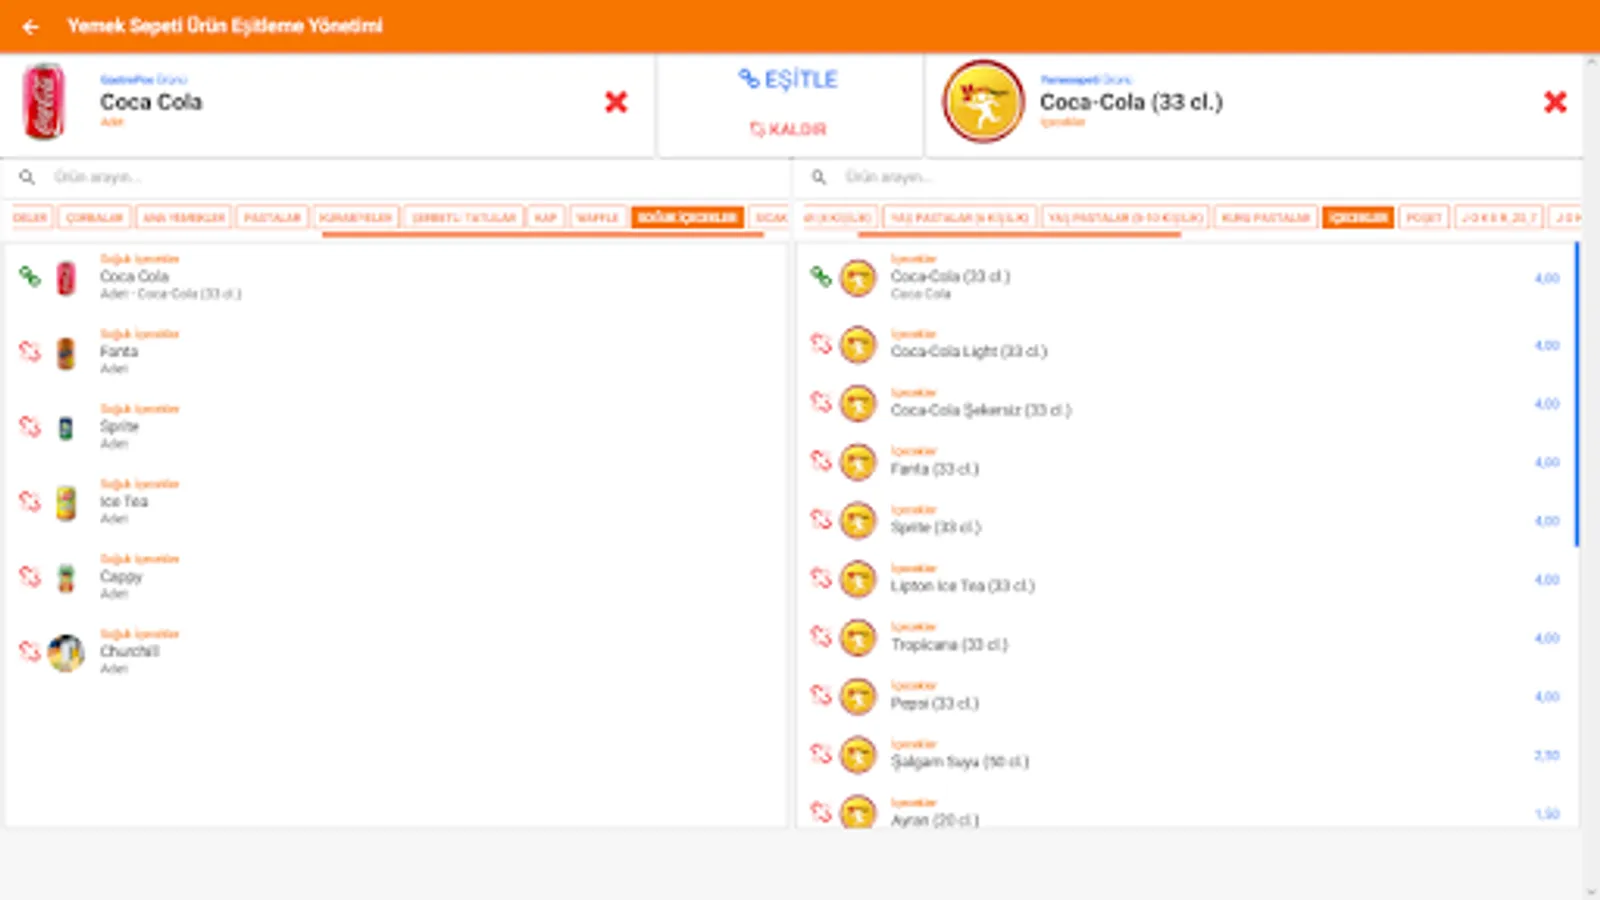Viewport: 1600px width, 900px height.
Task: Click the unlinked icon beside Sprite
Action: (30, 427)
